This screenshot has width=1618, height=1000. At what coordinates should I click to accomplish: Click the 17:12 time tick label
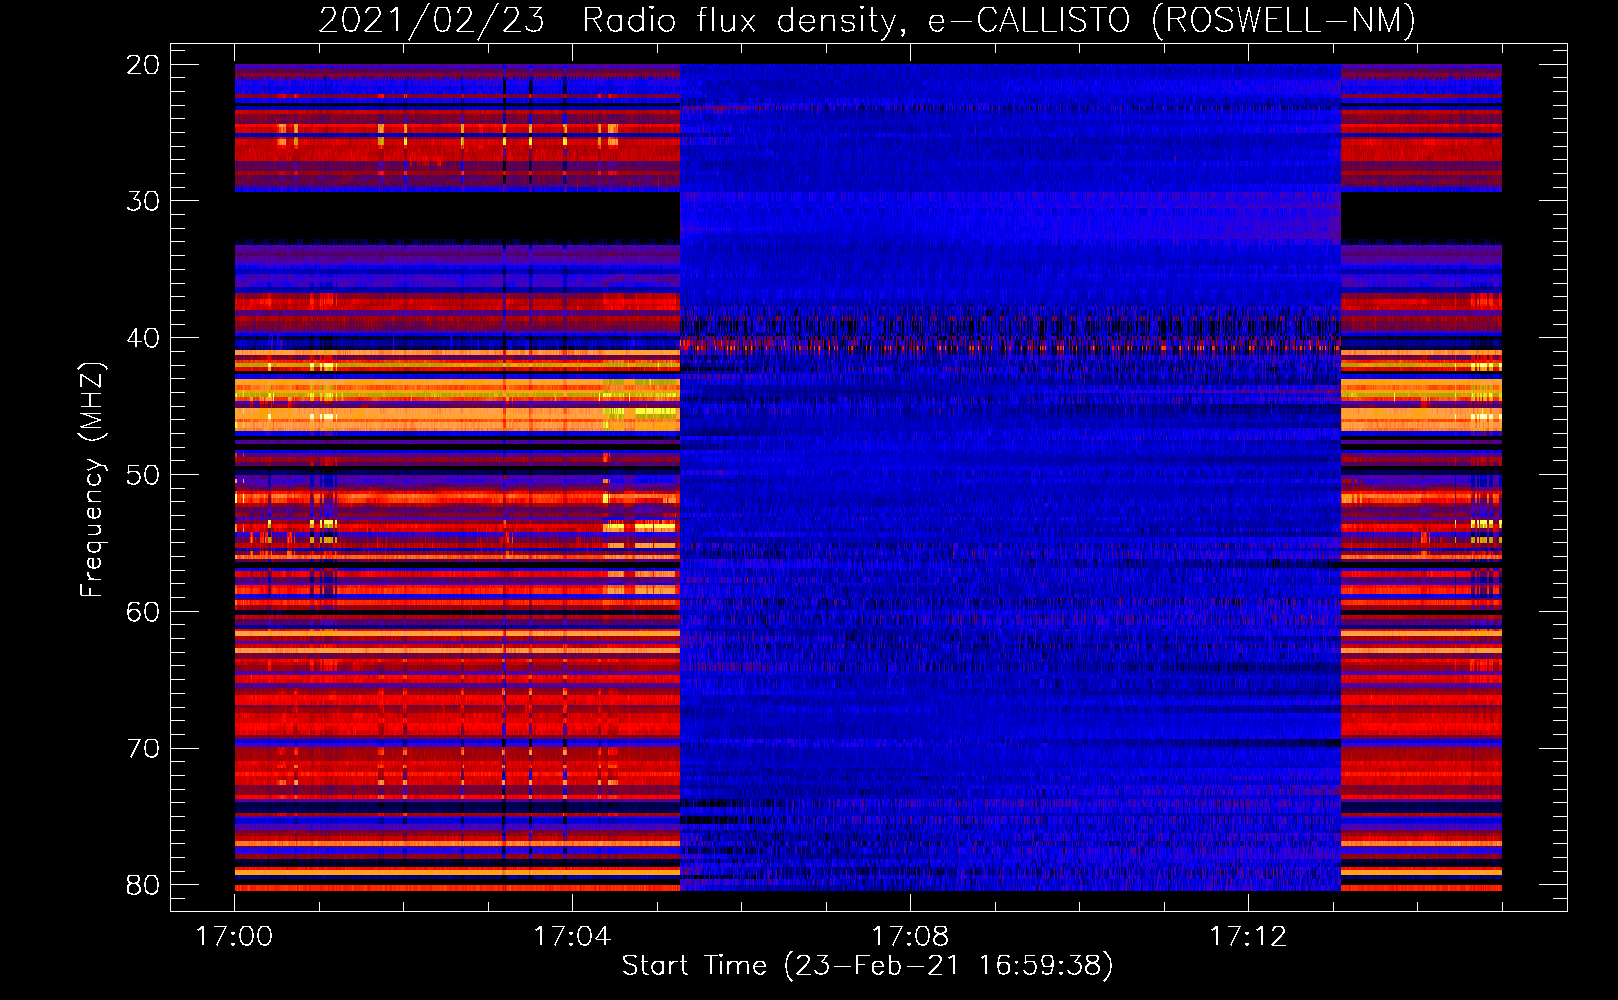tap(1248, 937)
